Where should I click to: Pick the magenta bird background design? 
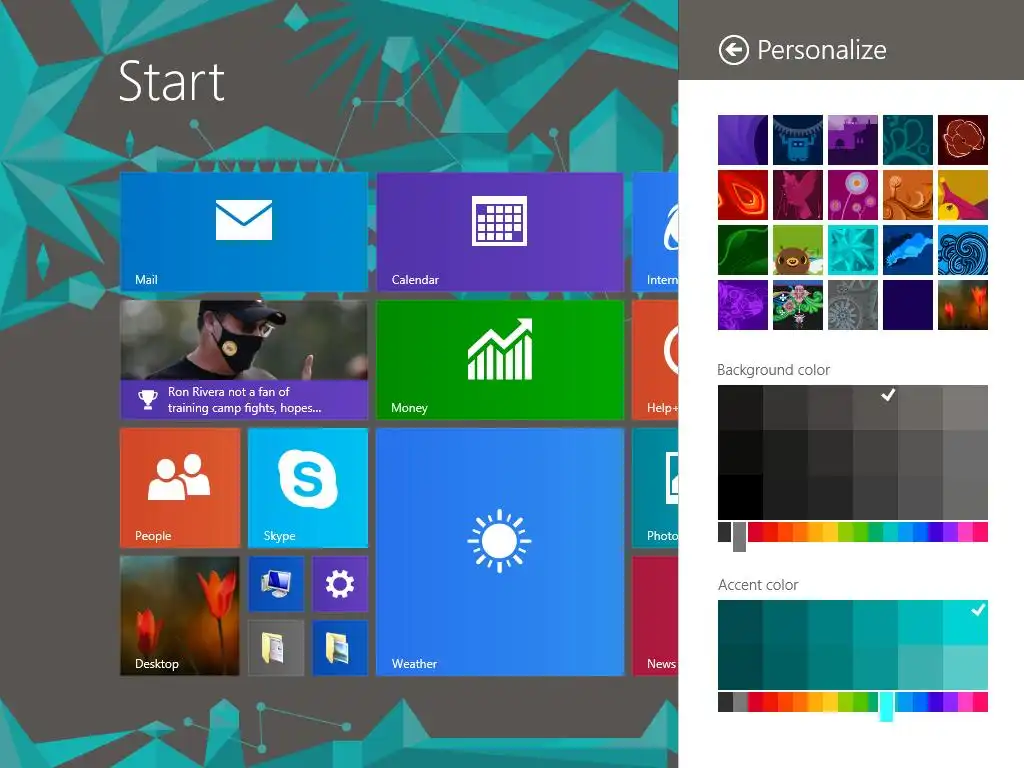[x=797, y=195]
